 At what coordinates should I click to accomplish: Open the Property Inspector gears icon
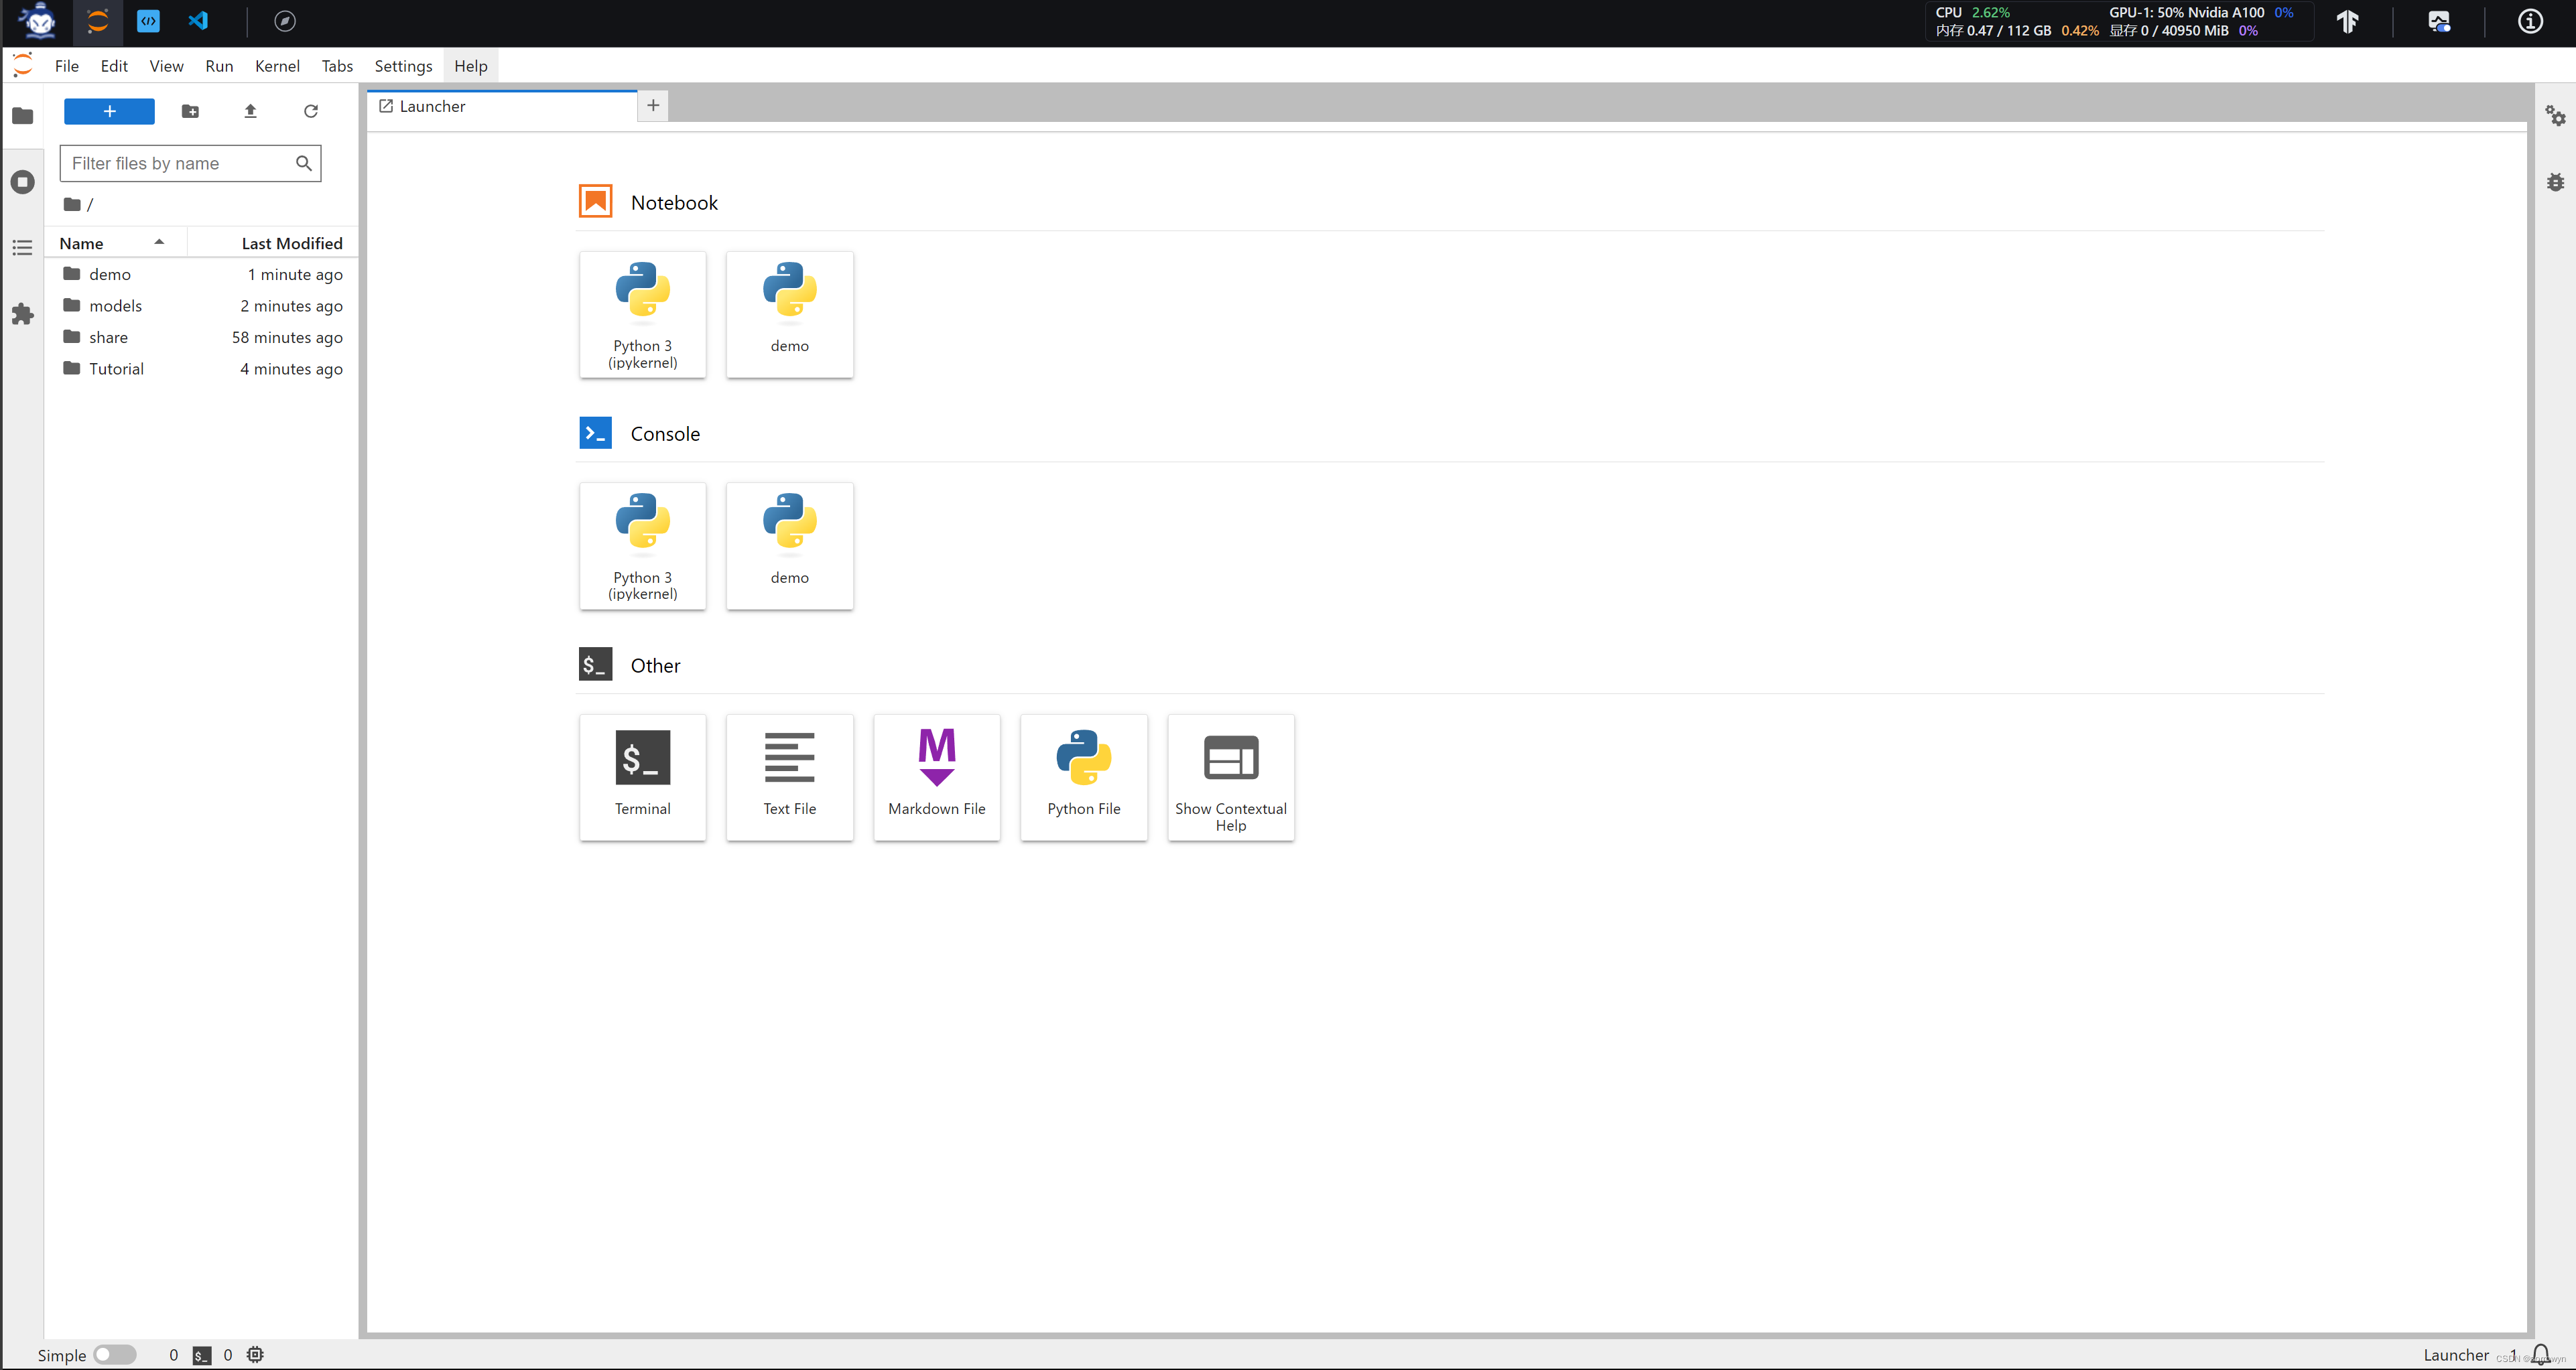[x=2555, y=115]
